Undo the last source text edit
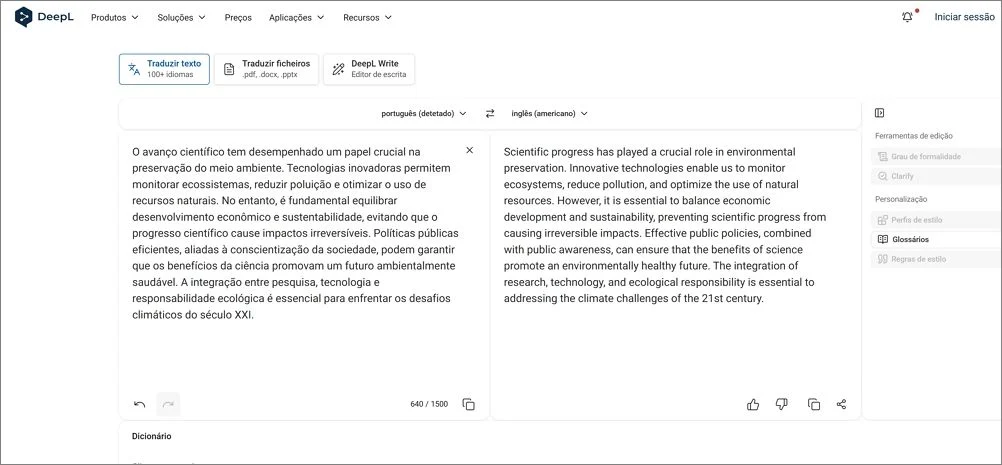Screen dimensions: 1002x465 140,404
